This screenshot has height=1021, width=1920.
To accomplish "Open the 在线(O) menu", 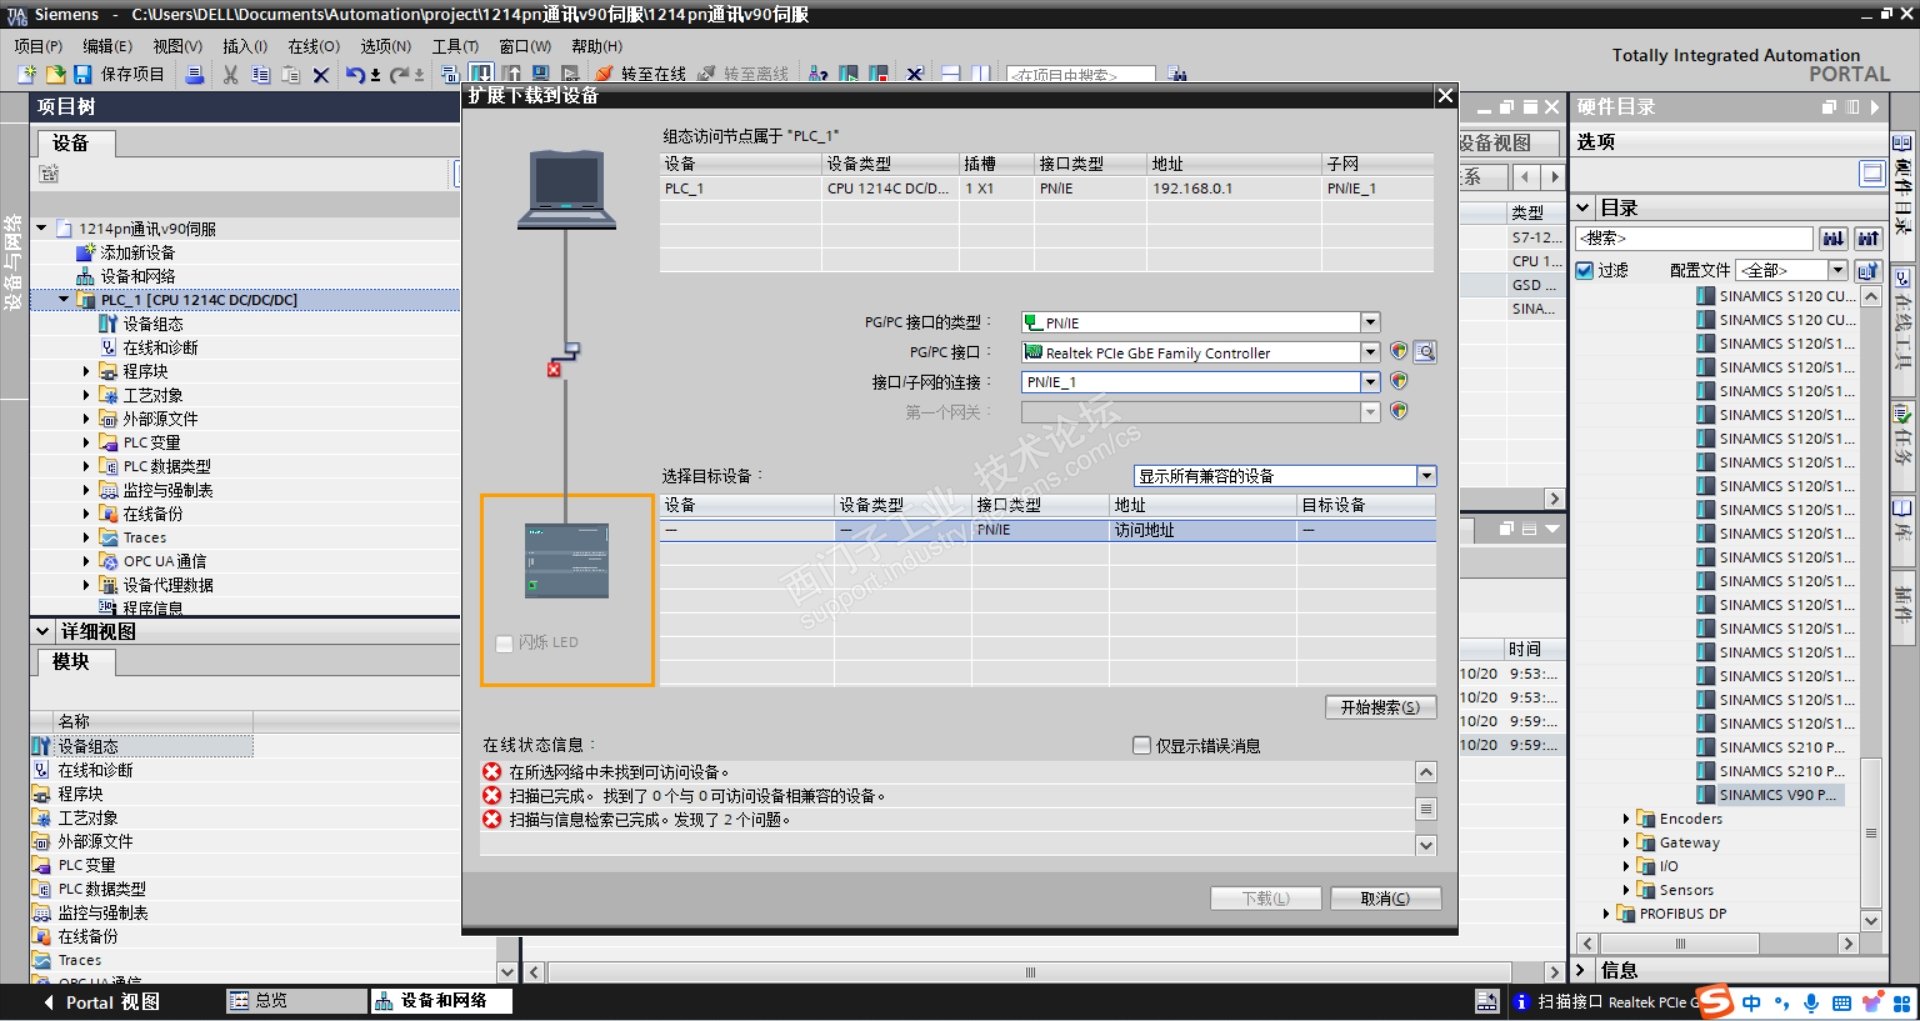I will [x=314, y=46].
